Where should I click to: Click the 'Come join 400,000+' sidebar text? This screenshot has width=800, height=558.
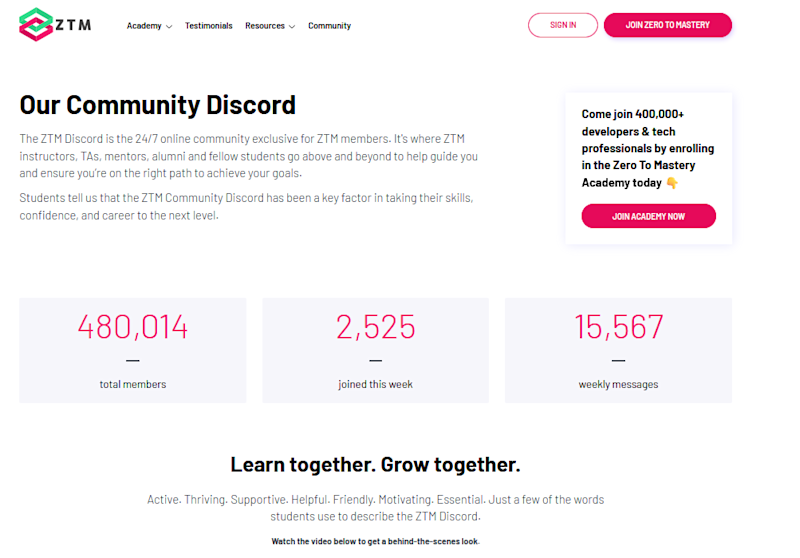tap(648, 148)
